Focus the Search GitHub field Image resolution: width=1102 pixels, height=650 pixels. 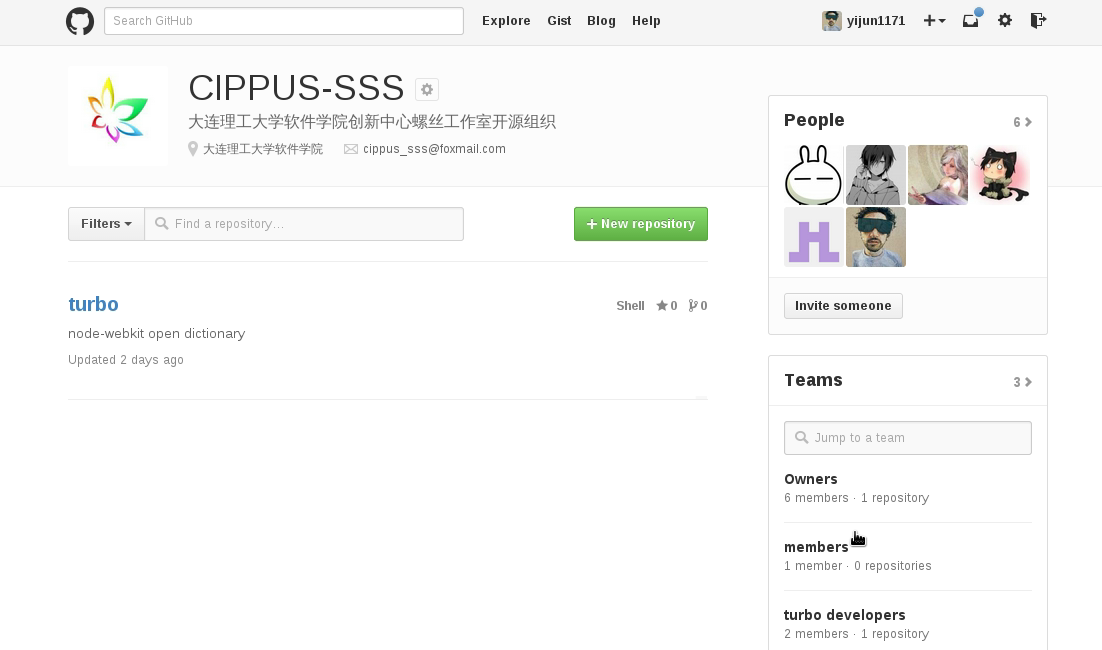pyautogui.click(x=284, y=21)
